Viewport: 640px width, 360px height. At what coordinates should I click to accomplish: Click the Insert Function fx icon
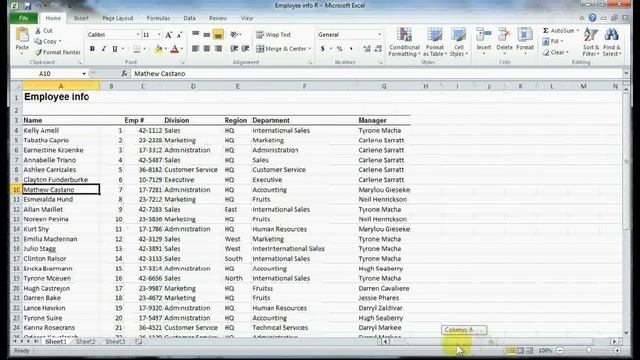(x=124, y=73)
